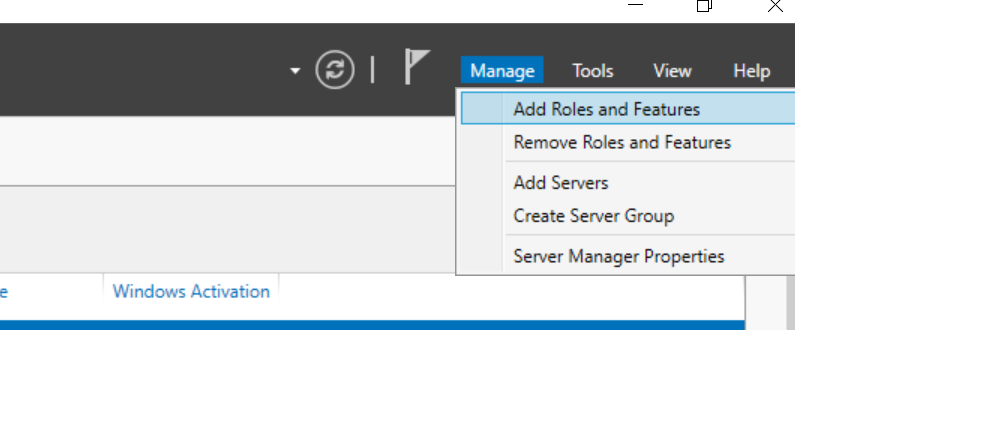The image size is (995, 439).
Task: Select the highlighted blue server row
Action: click(x=370, y=325)
